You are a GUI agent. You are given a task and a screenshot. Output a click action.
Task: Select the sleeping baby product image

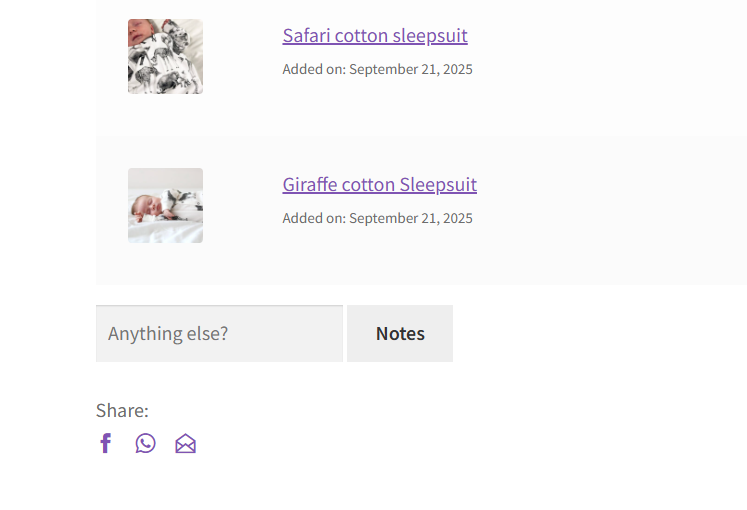[x=165, y=205]
